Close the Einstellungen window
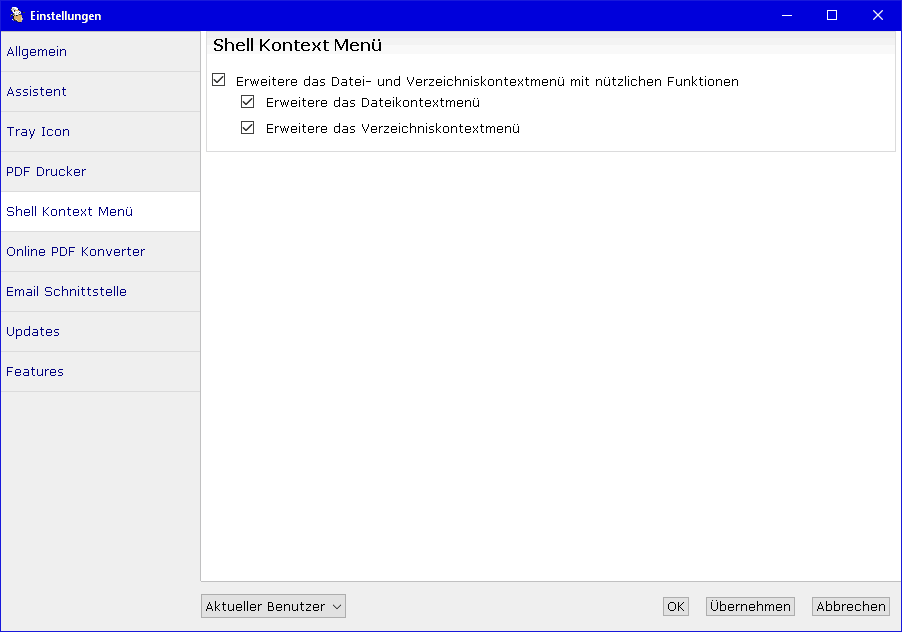This screenshot has width=902, height=632. 878,15
